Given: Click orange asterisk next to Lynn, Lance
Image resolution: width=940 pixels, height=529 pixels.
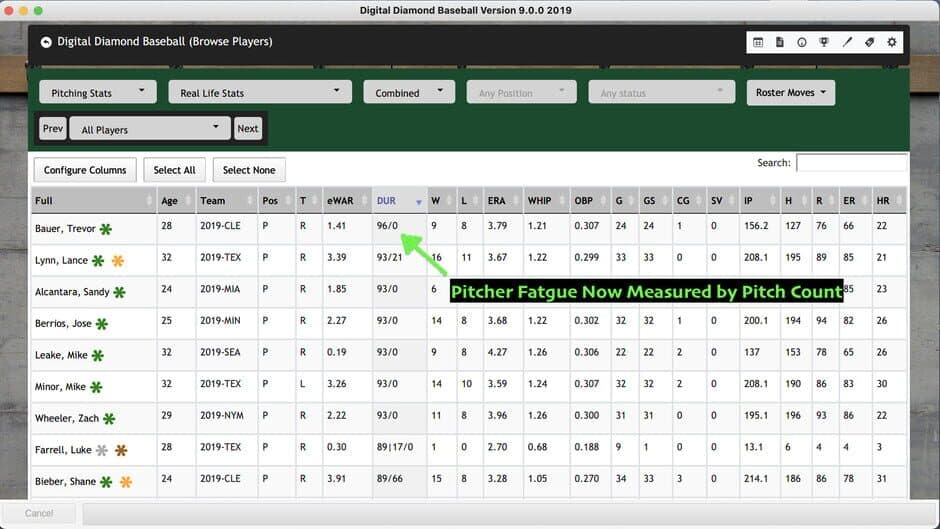Looking at the screenshot, I should pyautogui.click(x=118, y=260).
